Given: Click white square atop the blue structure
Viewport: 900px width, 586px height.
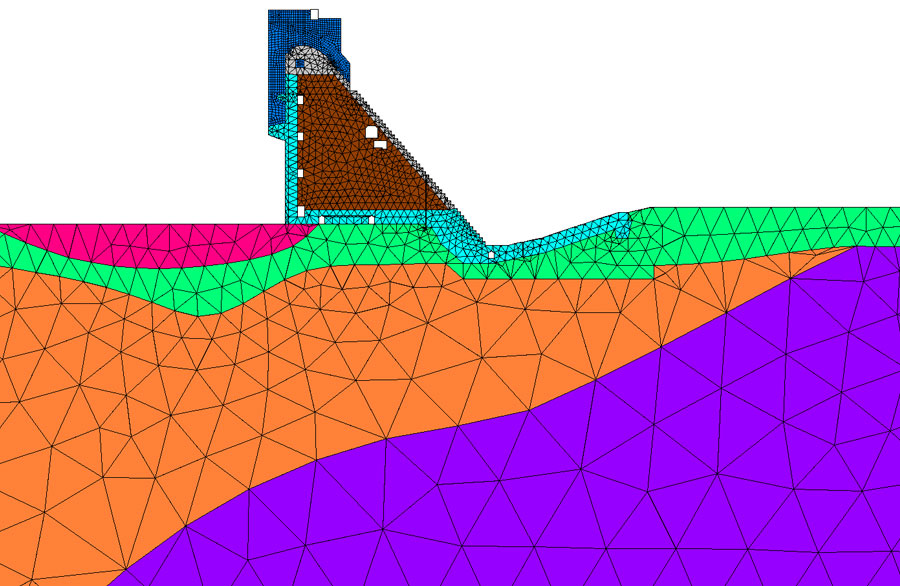Looking at the screenshot, I should pyautogui.click(x=314, y=13).
